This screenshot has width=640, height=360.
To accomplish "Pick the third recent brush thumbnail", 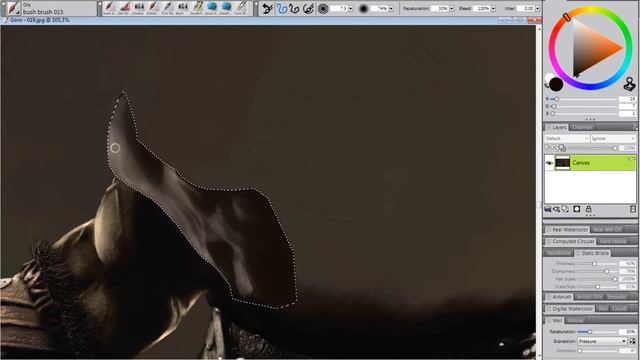I will tap(139, 7).
